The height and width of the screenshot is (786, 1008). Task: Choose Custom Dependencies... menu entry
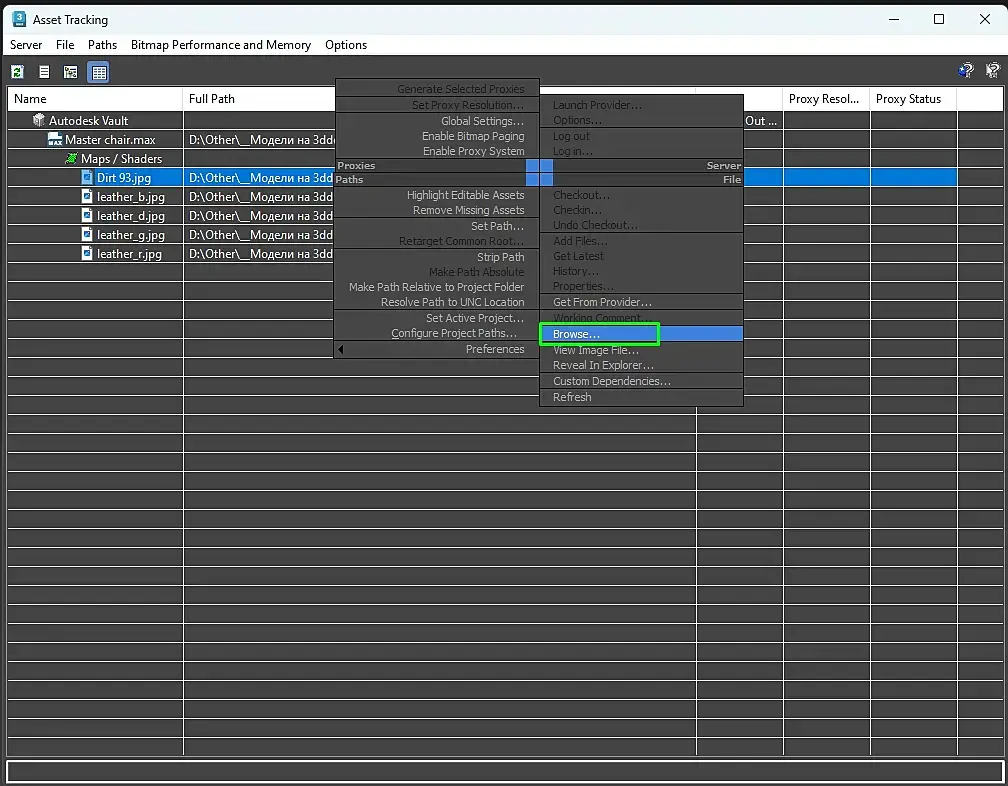pyautogui.click(x=641, y=381)
